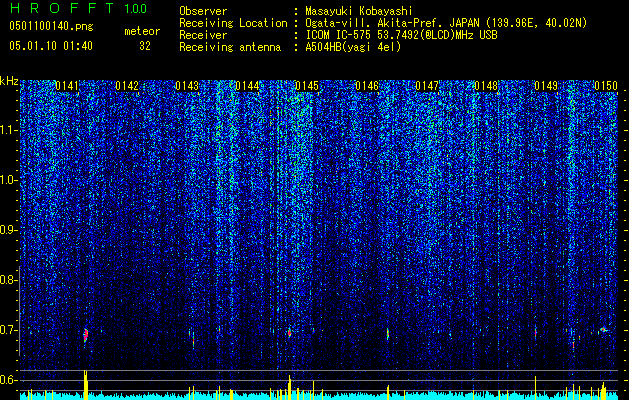
Task: Click the name Masayuki Kobayashi
Action: 359,11
